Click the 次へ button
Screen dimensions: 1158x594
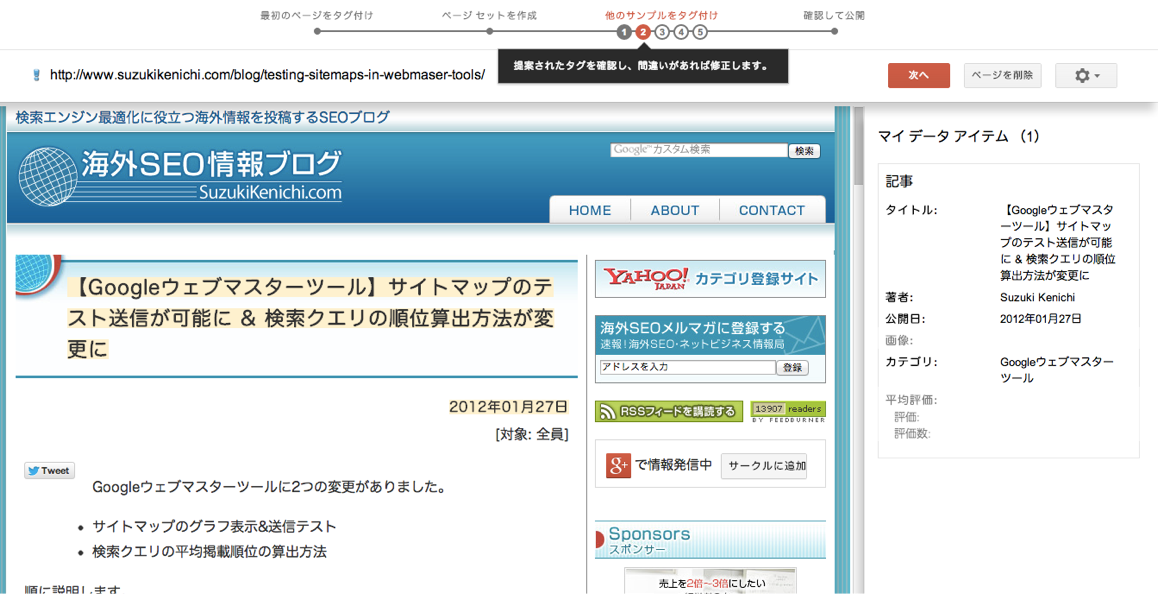click(919, 75)
